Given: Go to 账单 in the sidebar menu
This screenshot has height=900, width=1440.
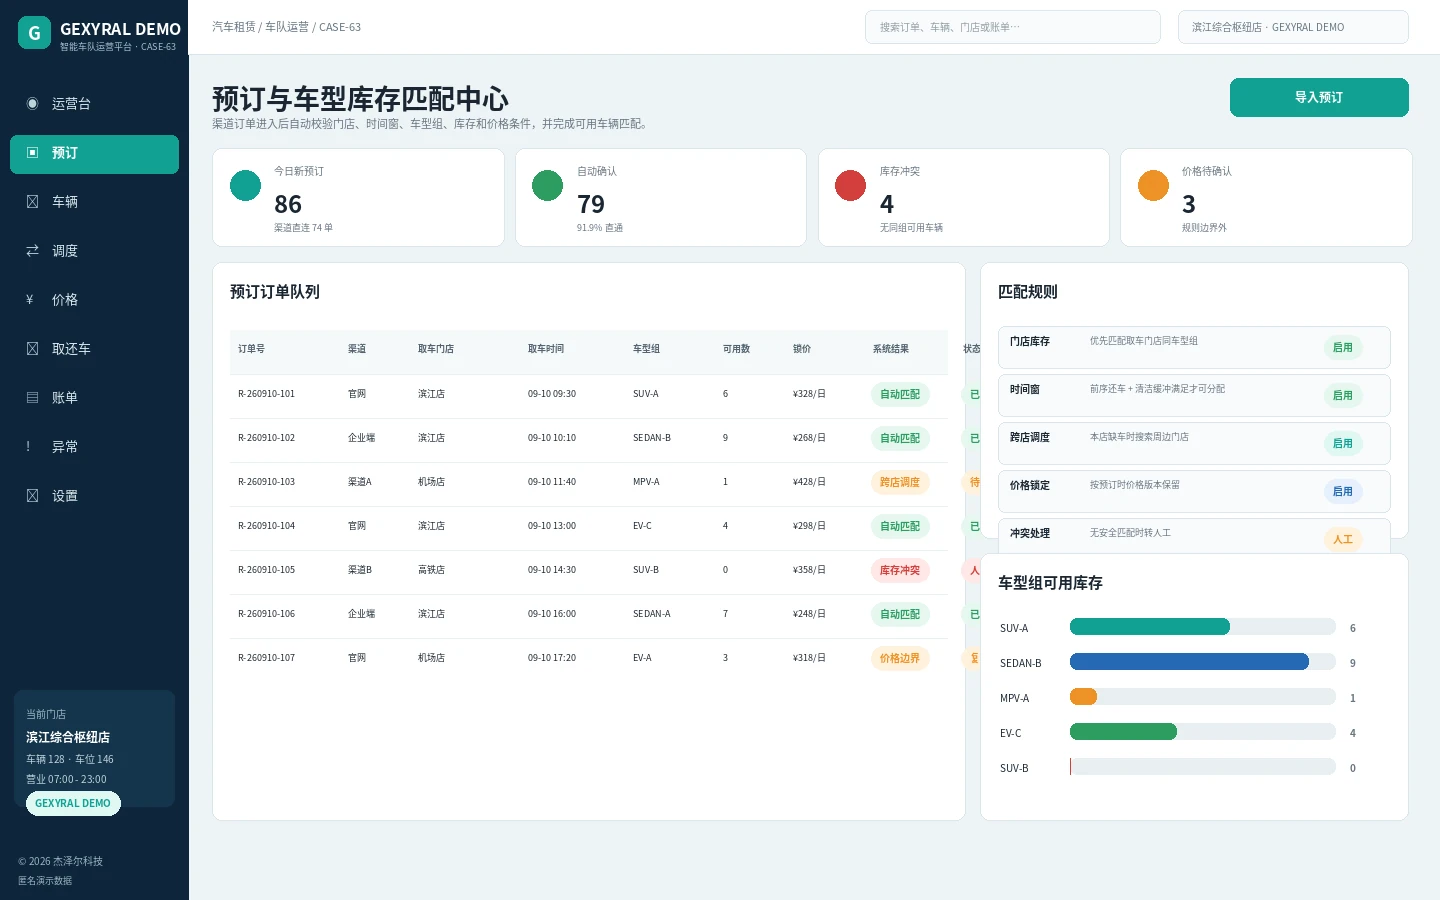Looking at the screenshot, I should [x=94, y=398].
